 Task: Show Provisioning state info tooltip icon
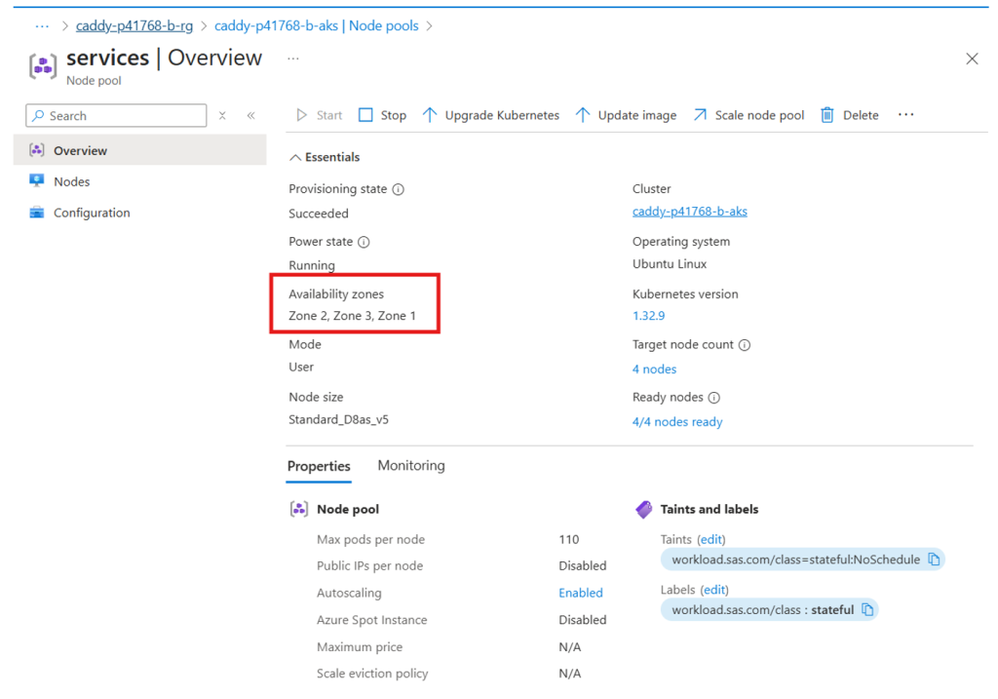(398, 189)
